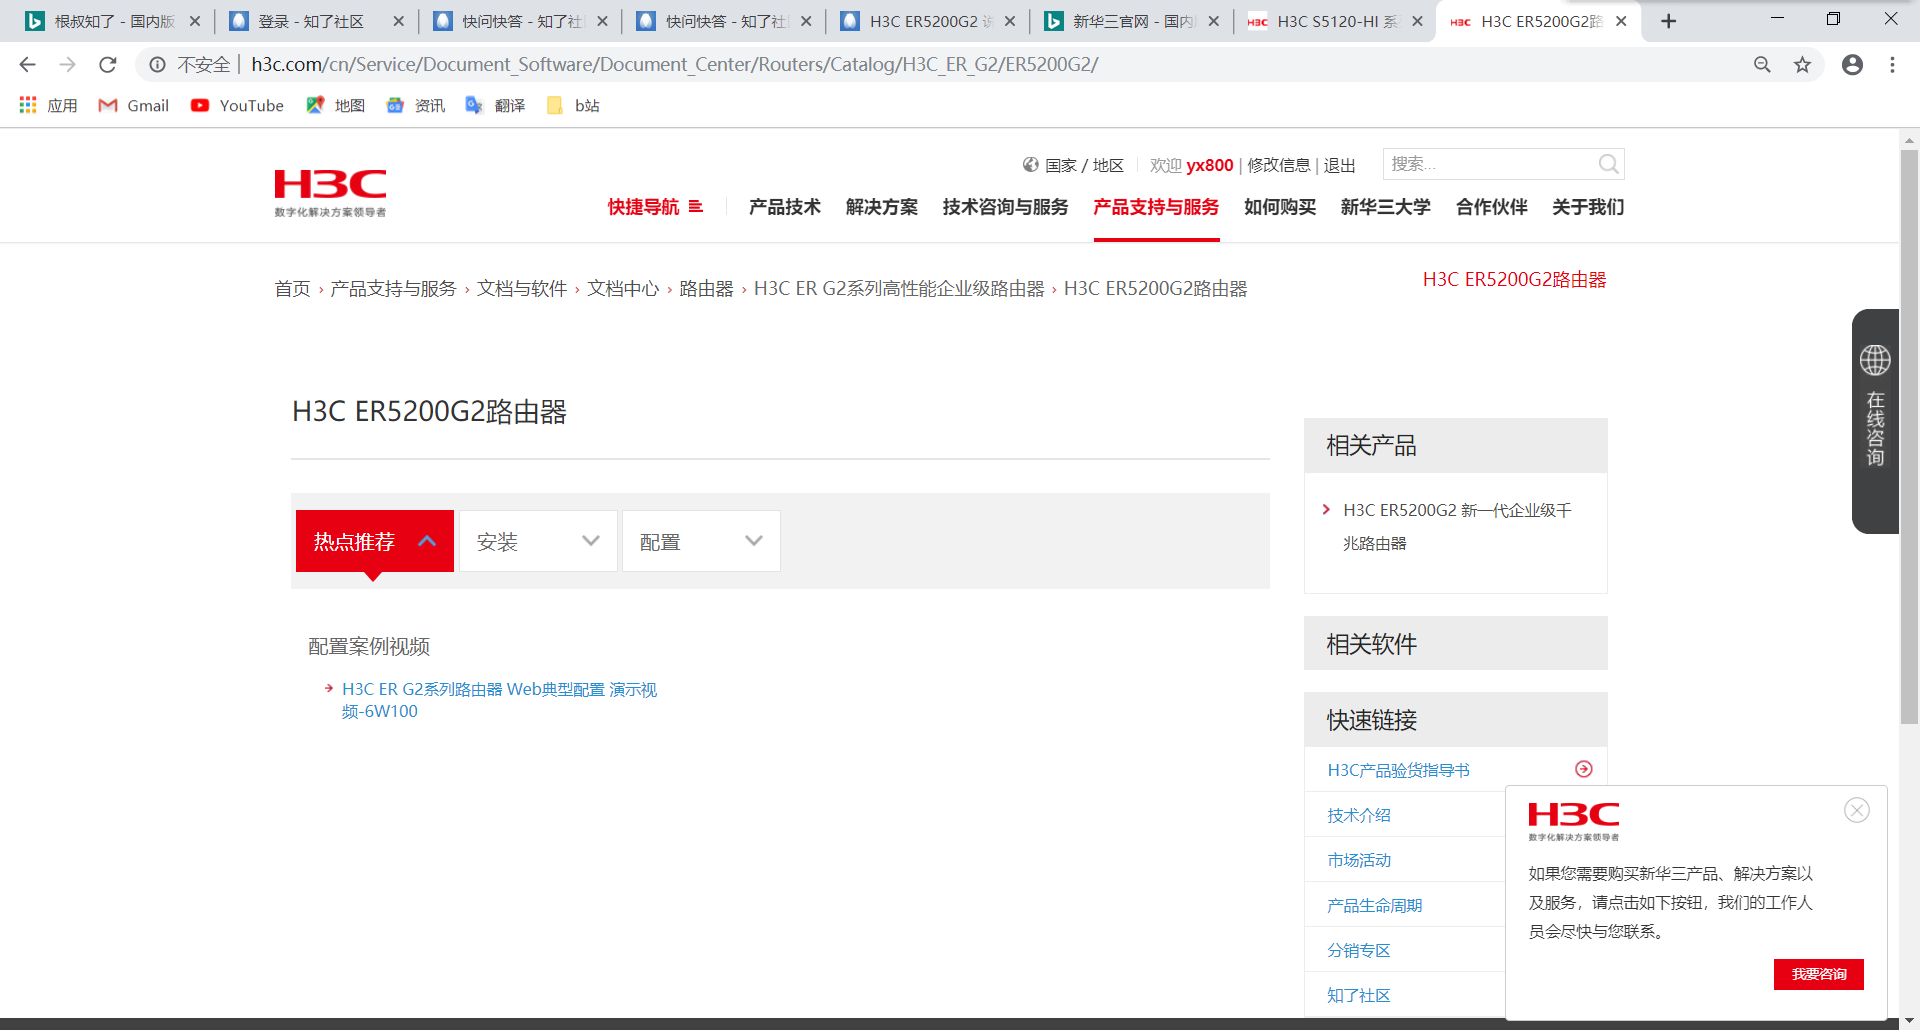Image resolution: width=1920 pixels, height=1030 pixels.
Task: Close the 新华三官网 browser tab
Action: (1213, 21)
